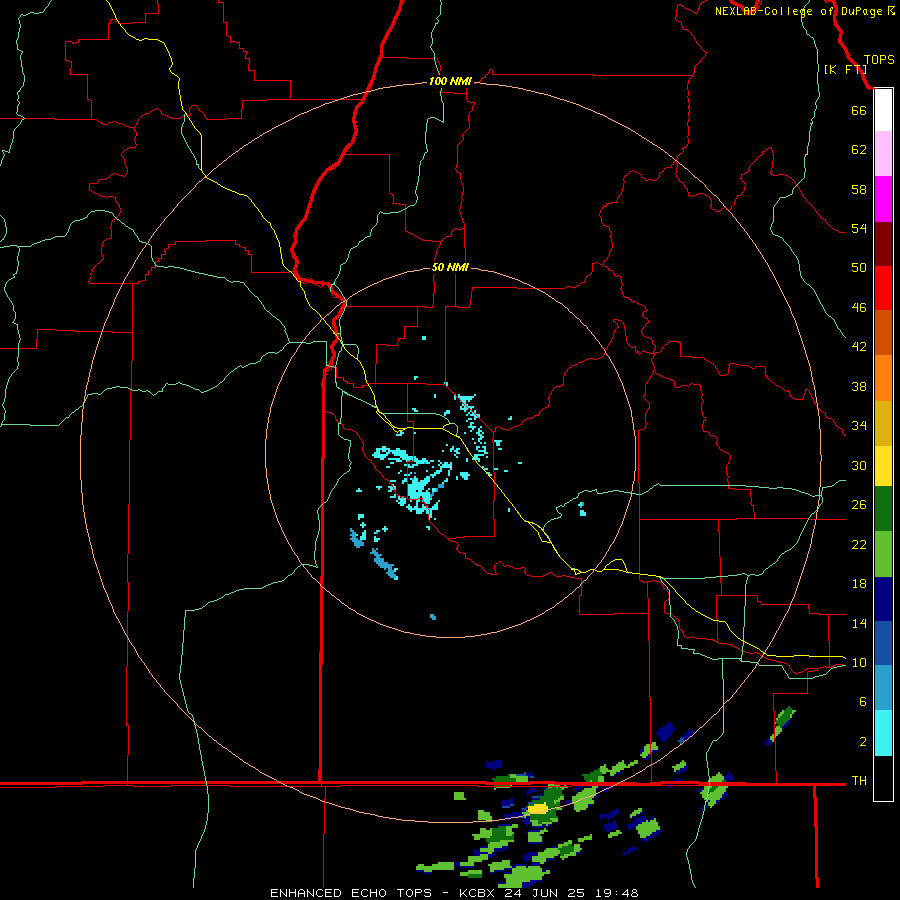This screenshot has height=900, width=900.
Task: Click the TH threshold label
Action: point(859,781)
